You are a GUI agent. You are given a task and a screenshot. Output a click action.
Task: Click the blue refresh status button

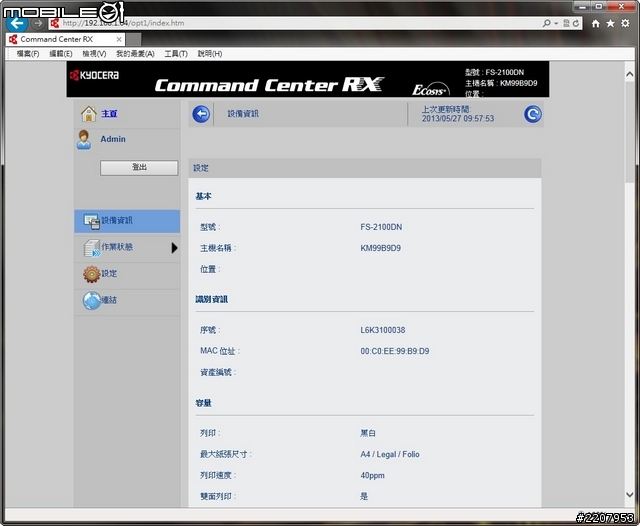click(533, 114)
